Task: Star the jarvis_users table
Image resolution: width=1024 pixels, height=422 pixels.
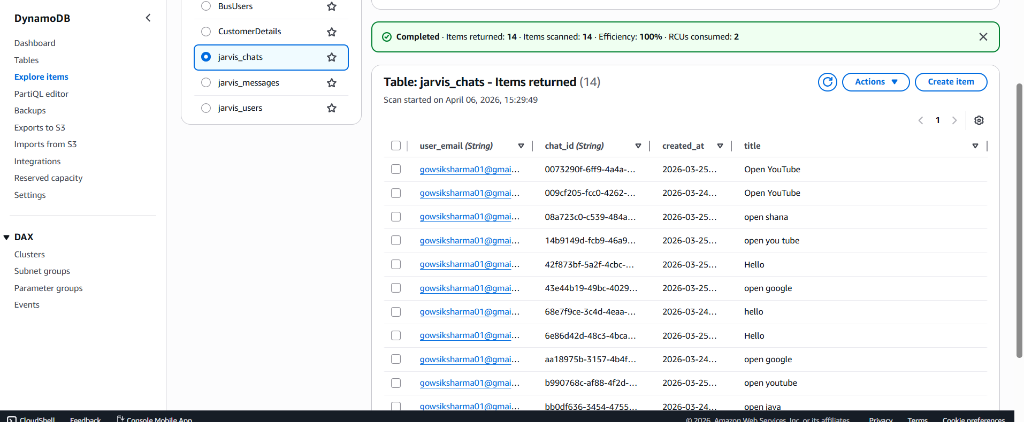Action: click(x=332, y=108)
